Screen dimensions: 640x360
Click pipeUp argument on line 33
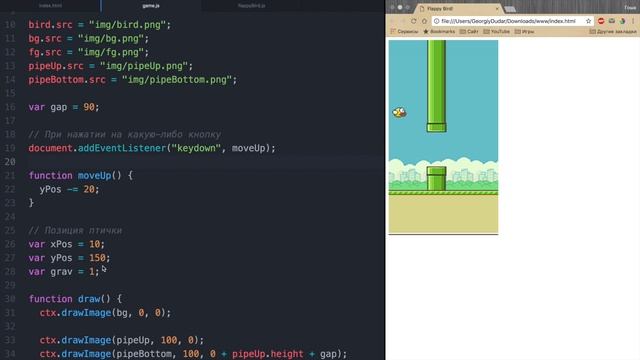point(133,340)
